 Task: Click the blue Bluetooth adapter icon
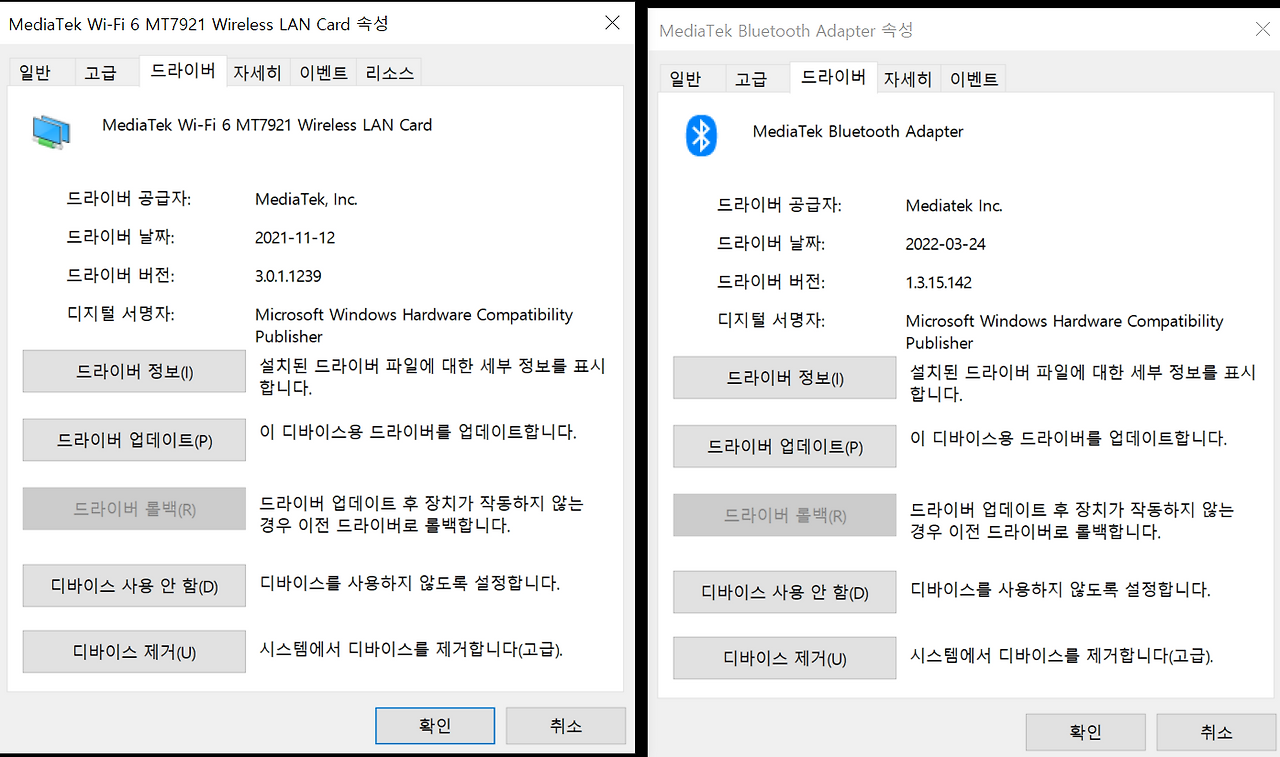pyautogui.click(x=700, y=136)
